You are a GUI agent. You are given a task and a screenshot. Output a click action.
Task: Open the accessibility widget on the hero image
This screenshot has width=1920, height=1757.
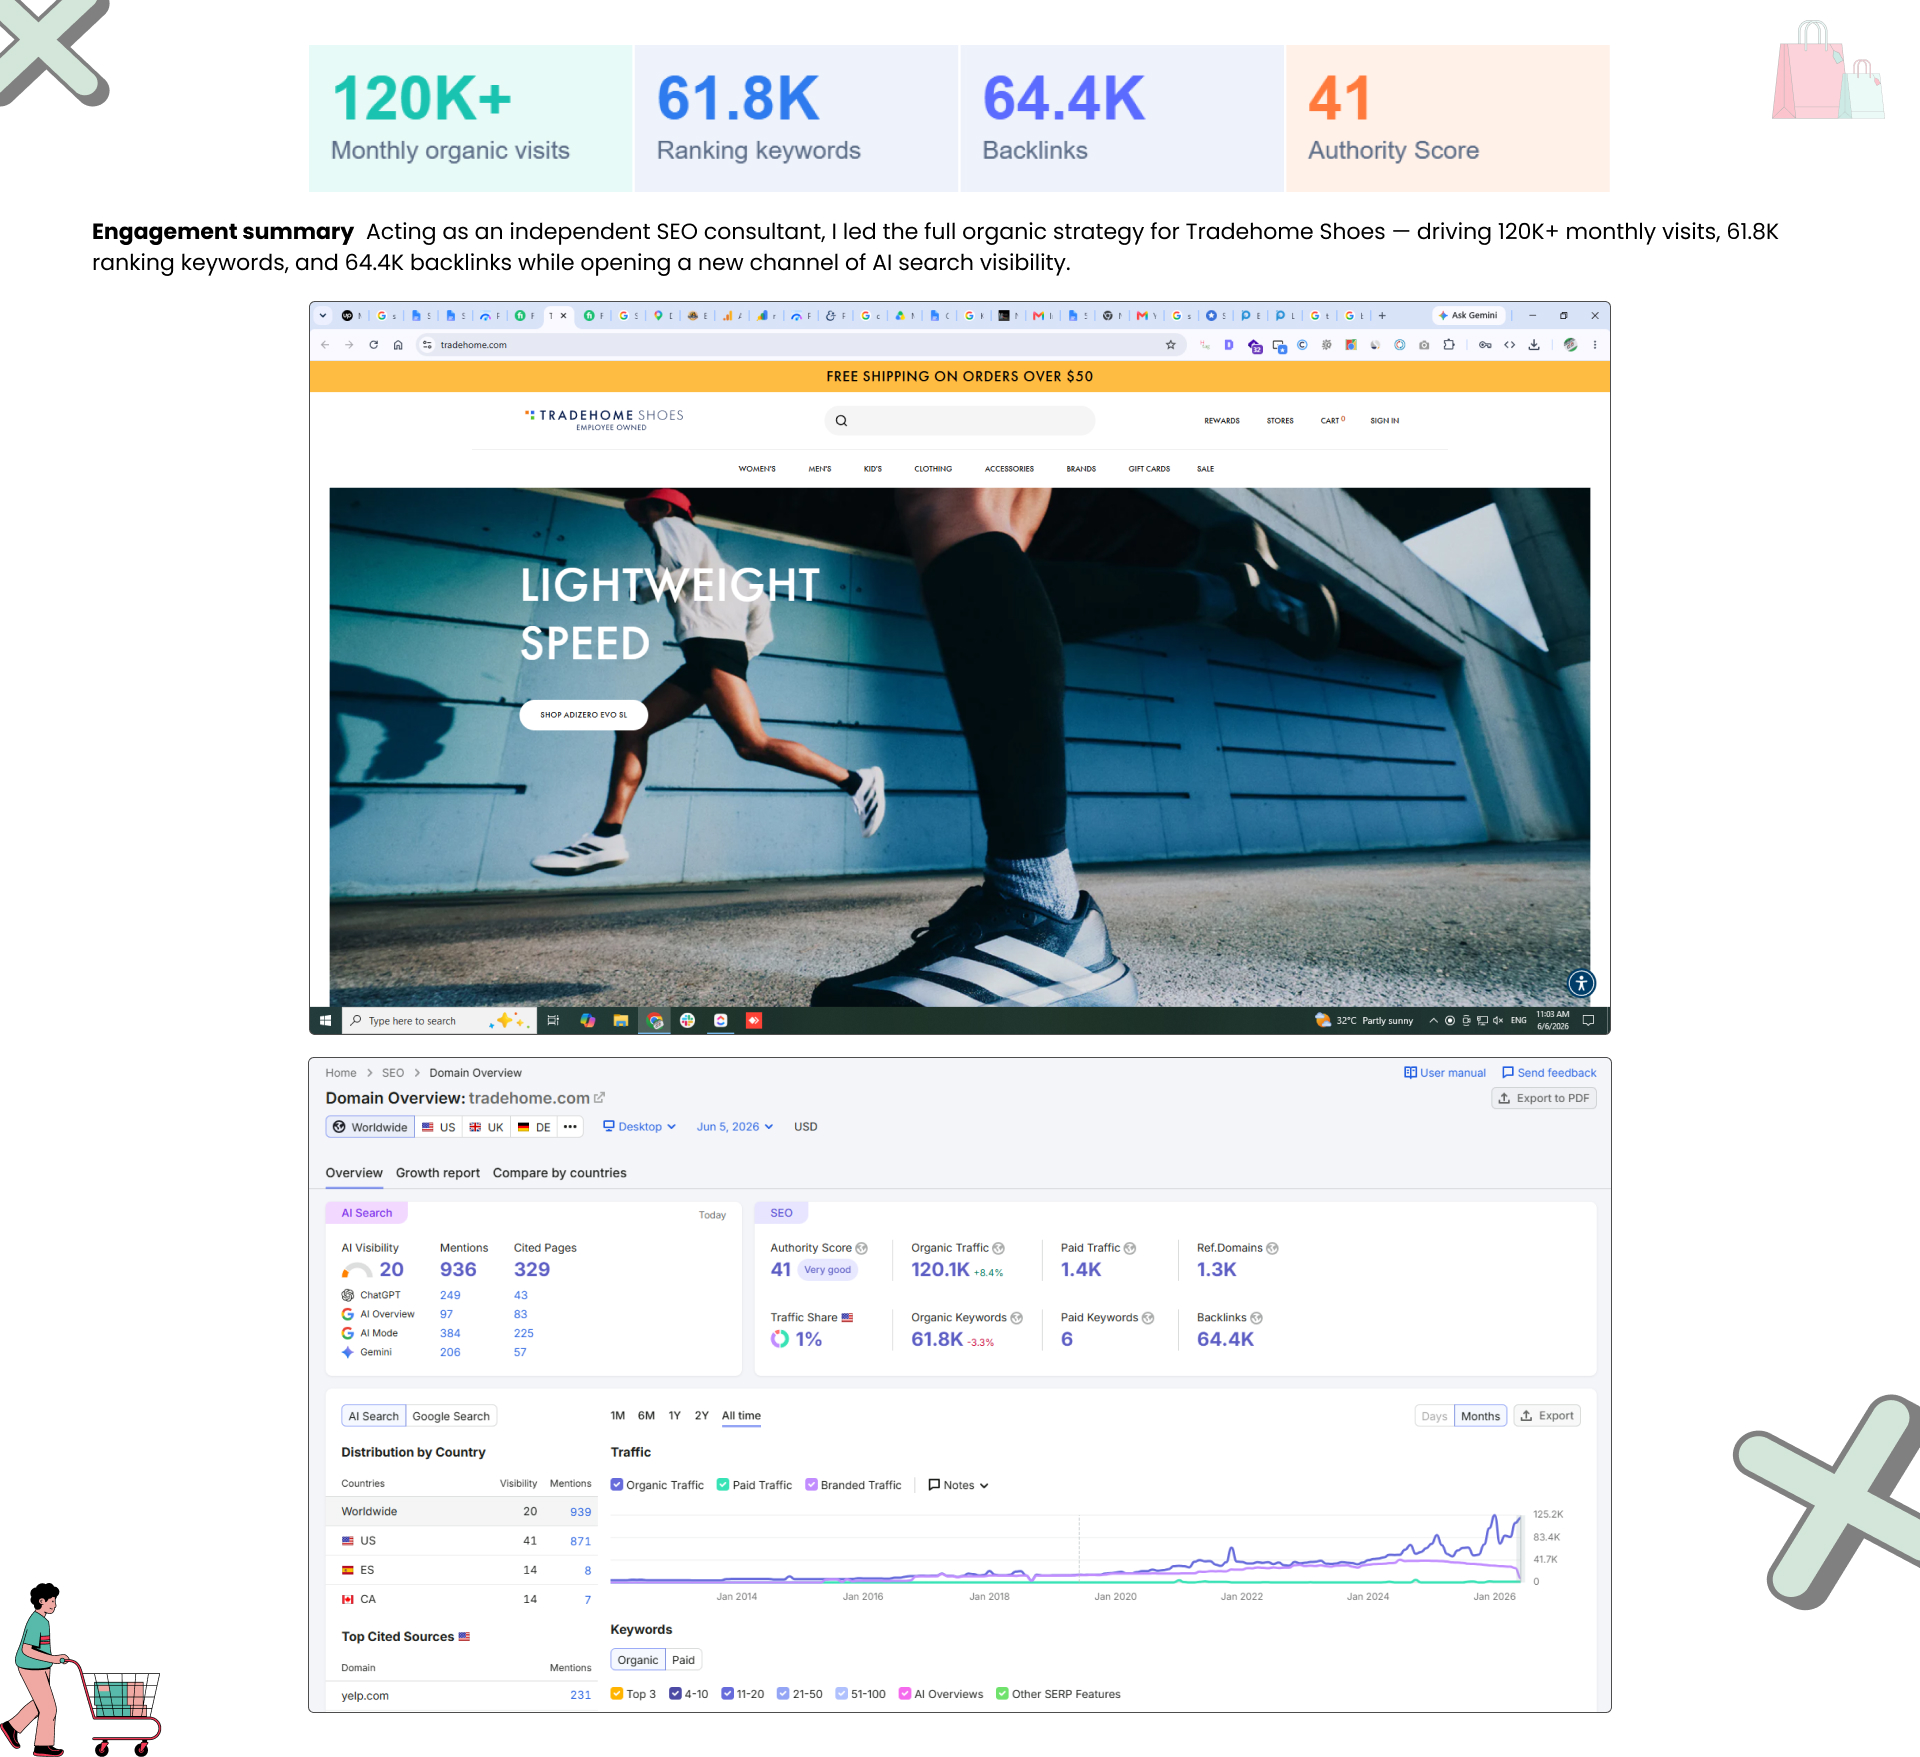coord(1581,983)
